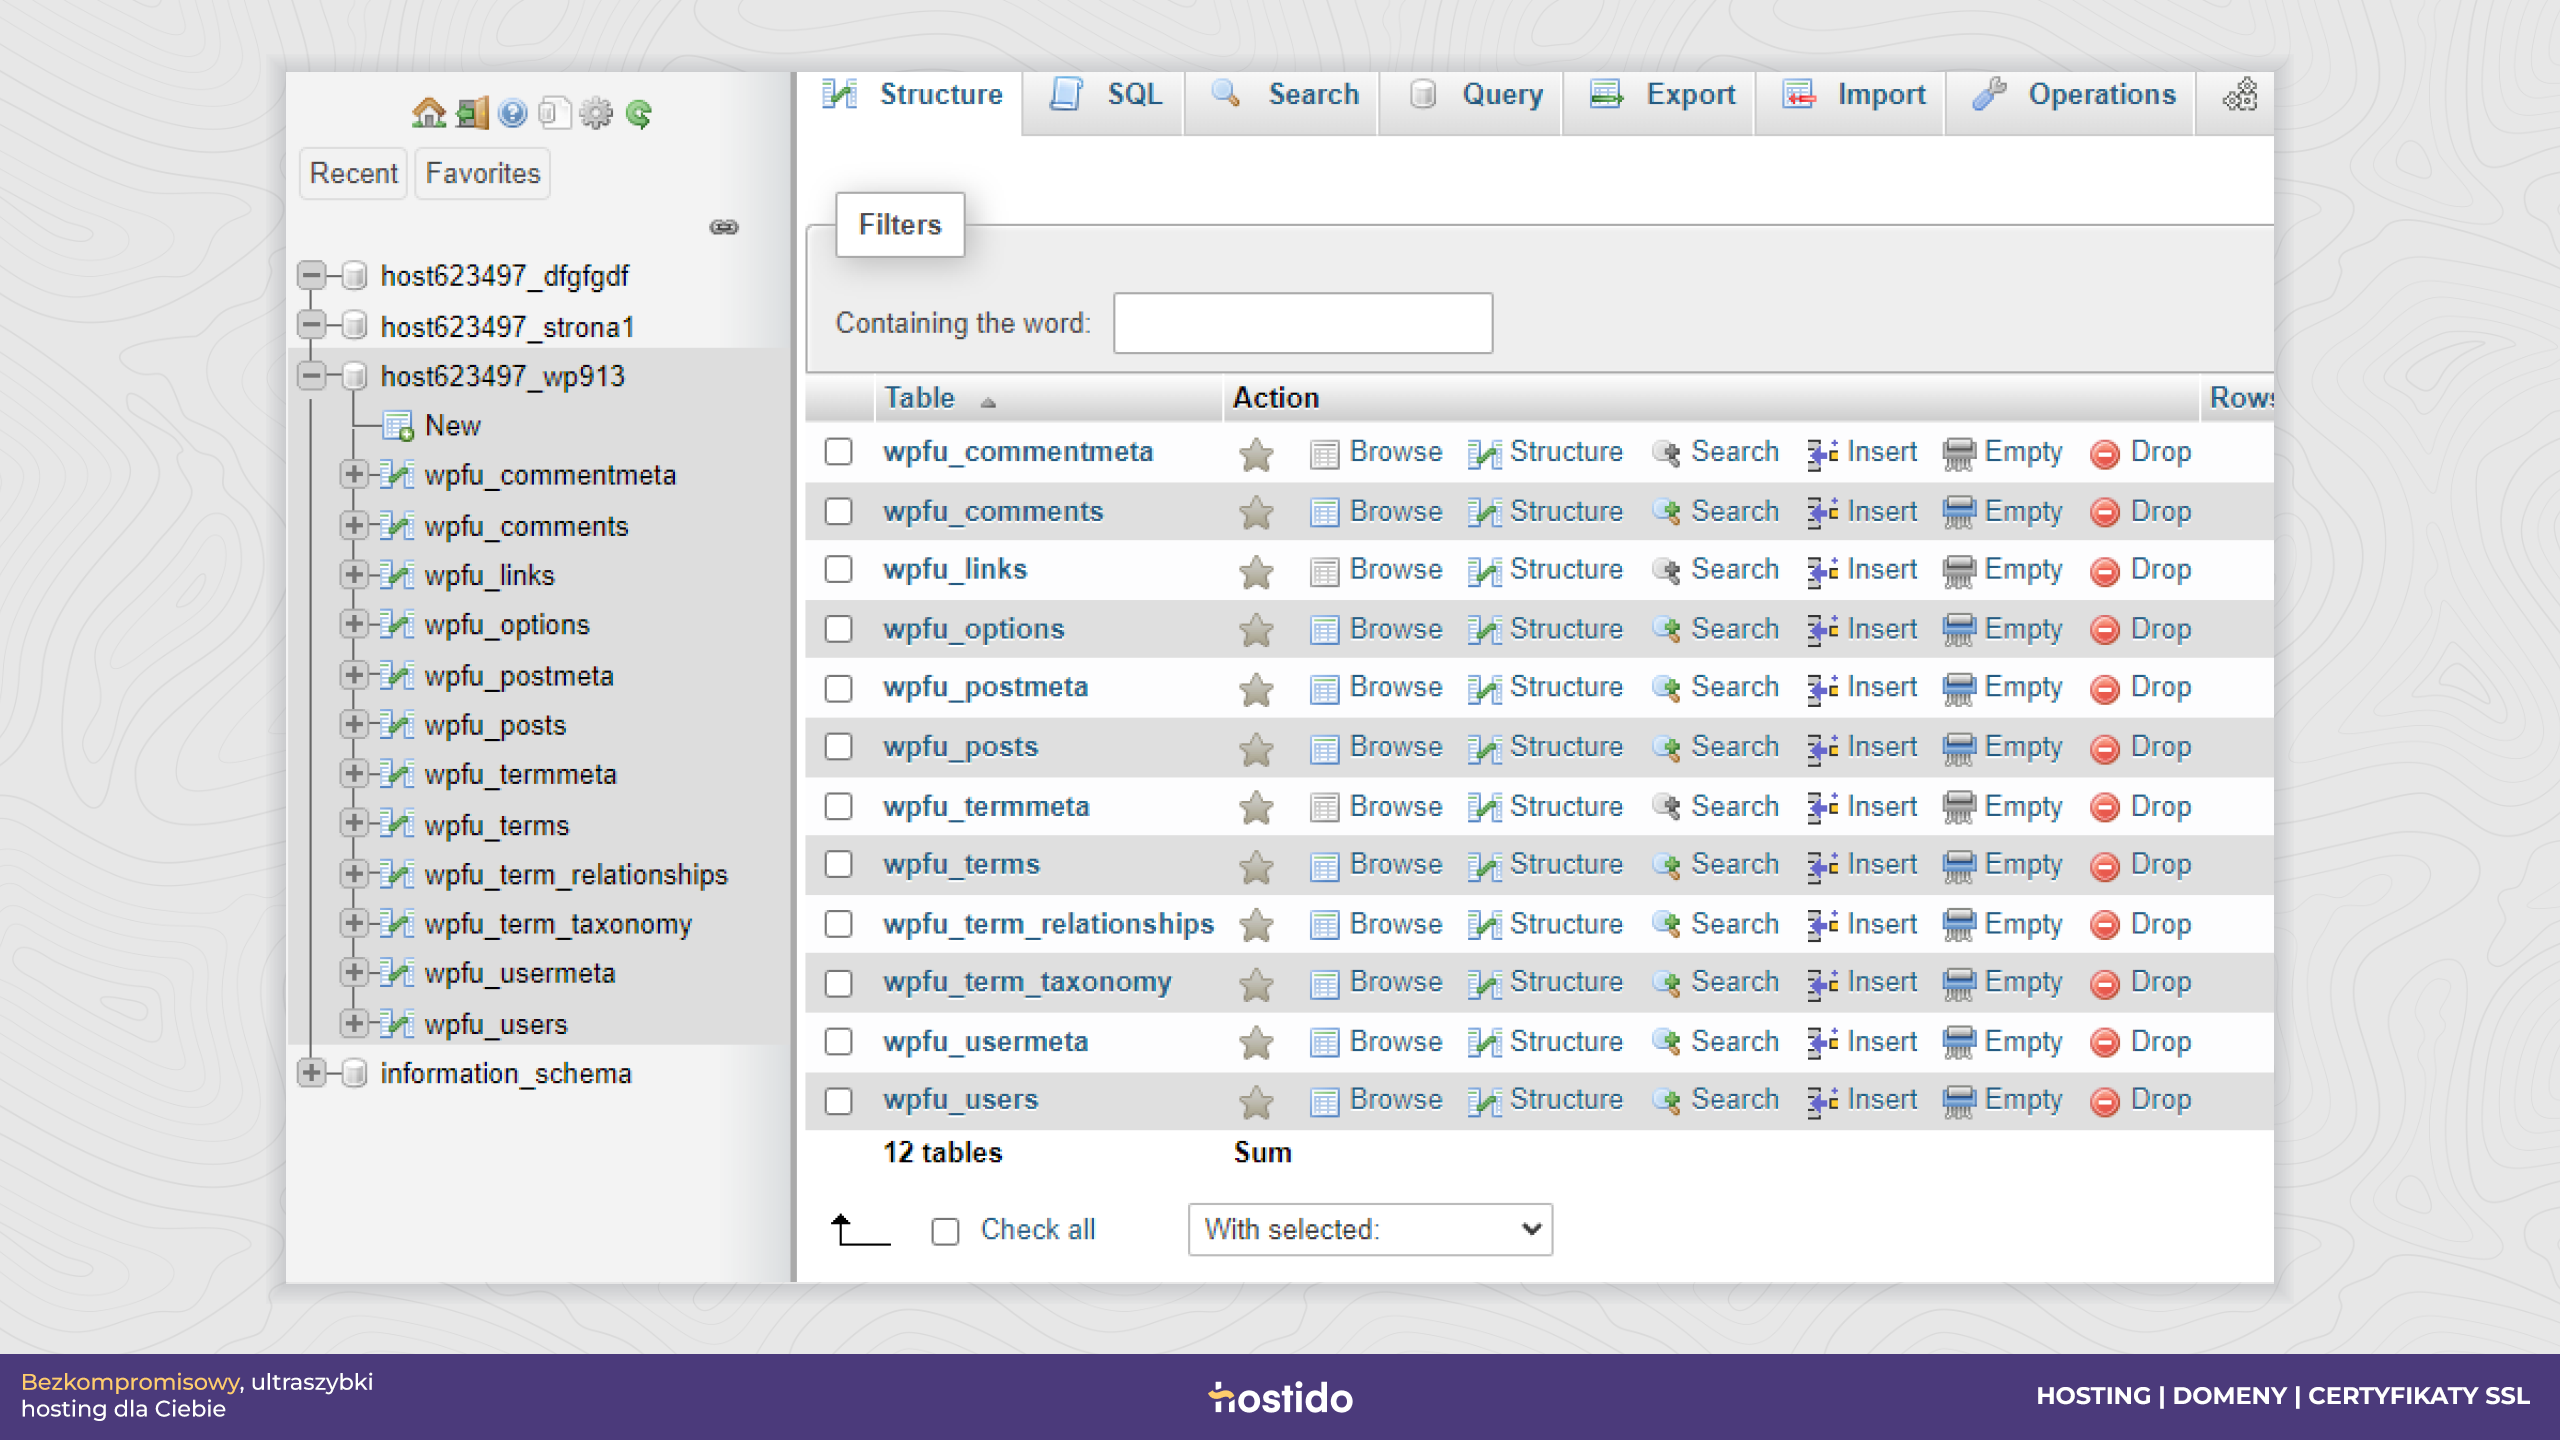The image size is (2560, 1440).
Task: Focus the Containing the word filter field
Action: click(x=1303, y=323)
